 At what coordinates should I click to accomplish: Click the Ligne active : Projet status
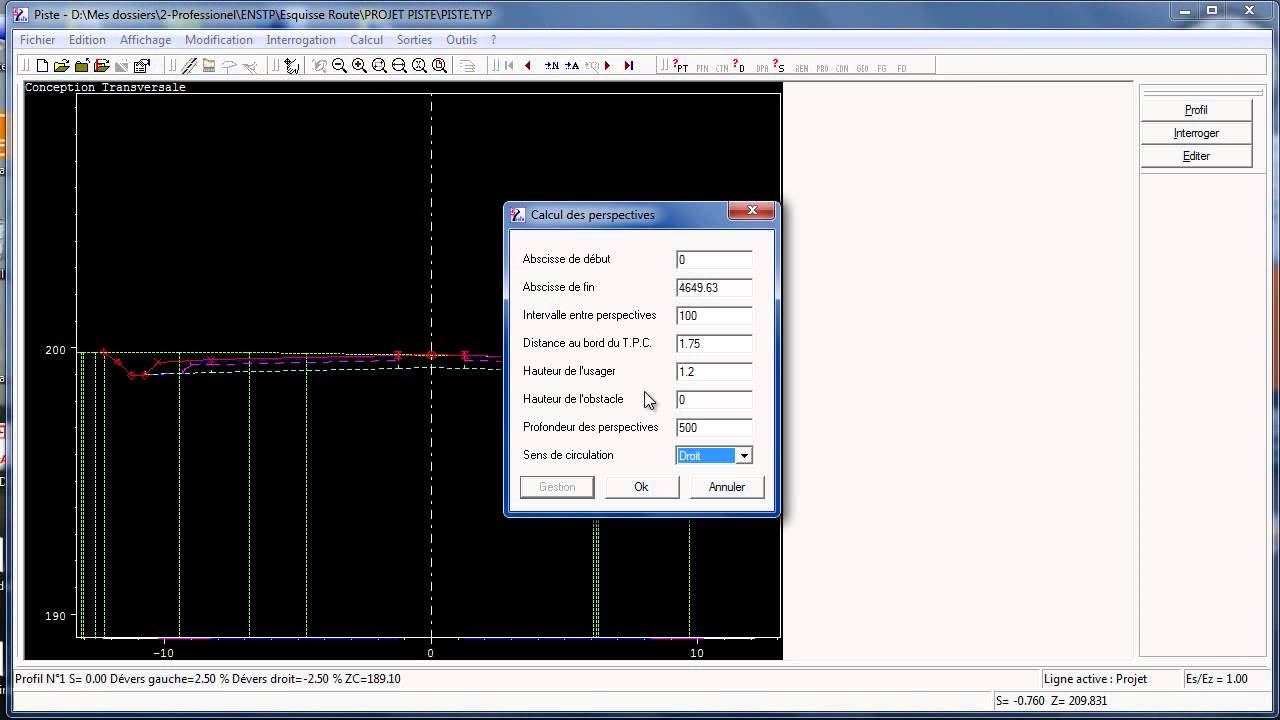1095,679
